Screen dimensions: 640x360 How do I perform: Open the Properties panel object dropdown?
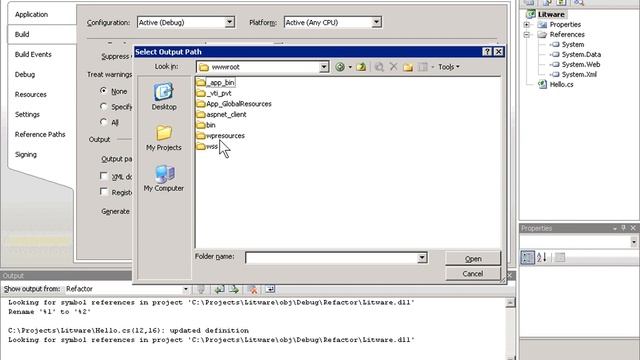[x=633, y=242]
